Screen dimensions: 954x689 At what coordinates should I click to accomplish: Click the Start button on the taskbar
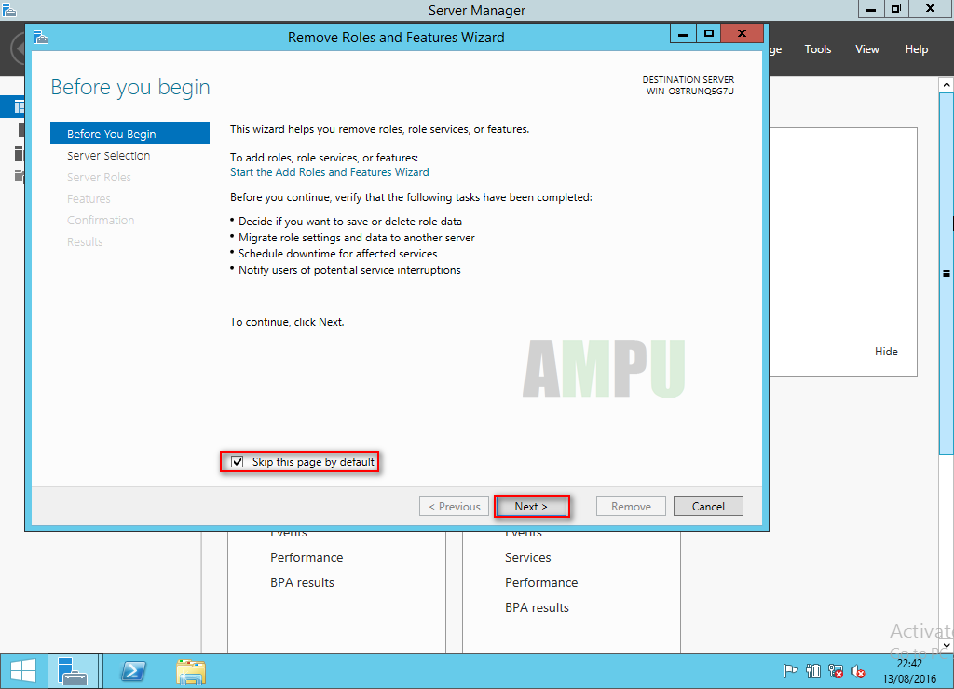coord(22,670)
